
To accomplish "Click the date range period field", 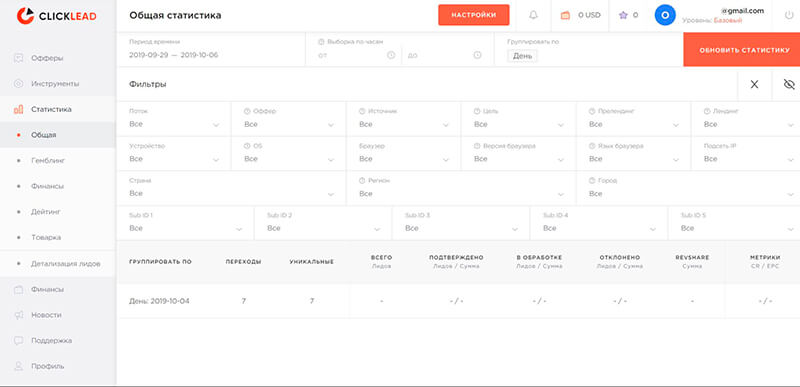I will [x=211, y=49].
